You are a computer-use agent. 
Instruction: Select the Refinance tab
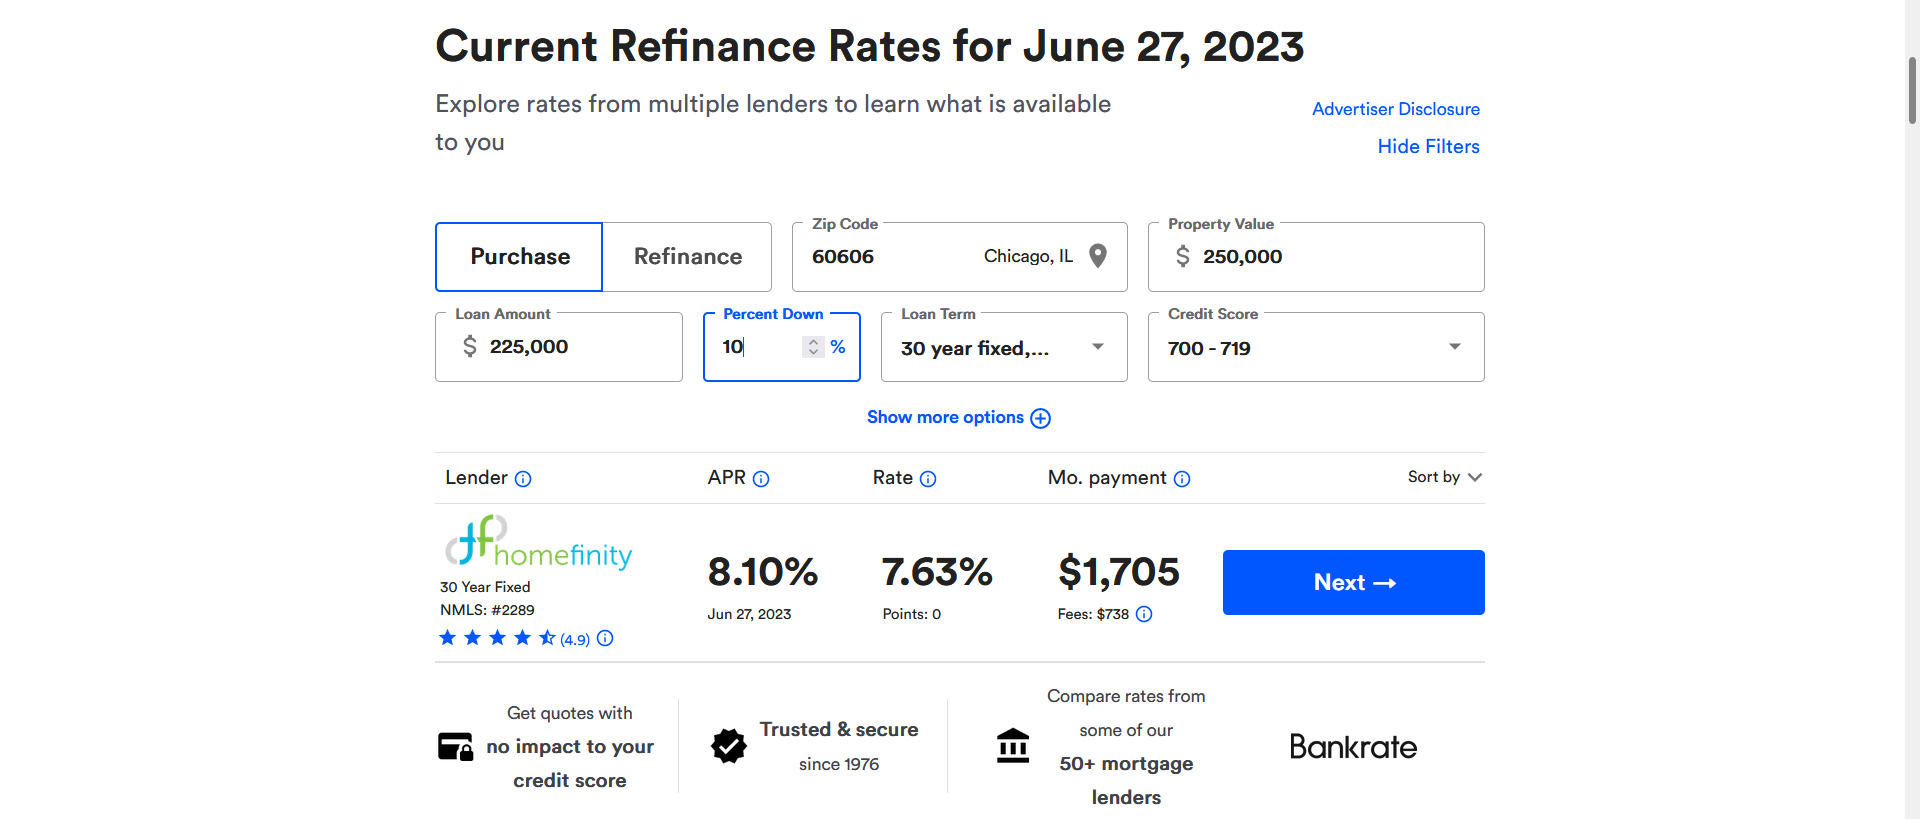(x=688, y=257)
